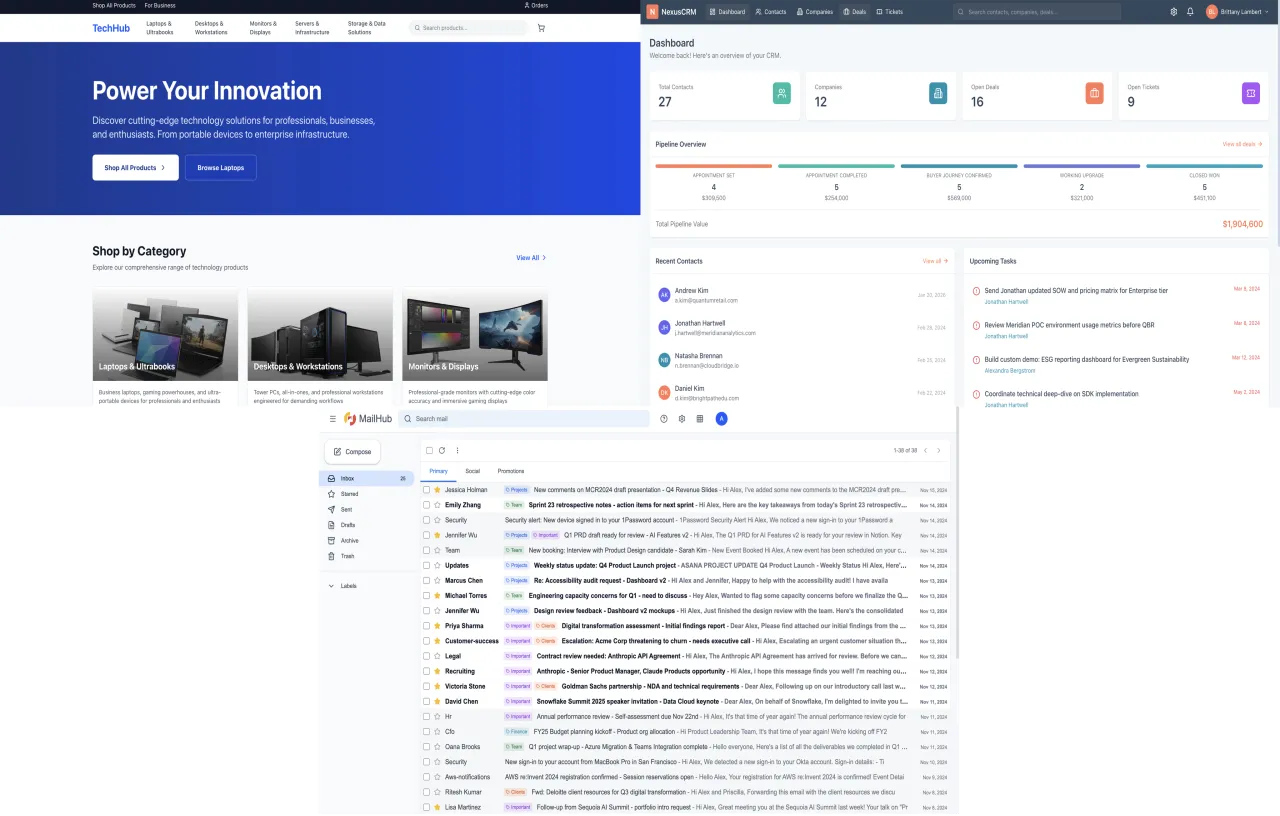
Task: Click View all deals link
Action: coord(1242,144)
